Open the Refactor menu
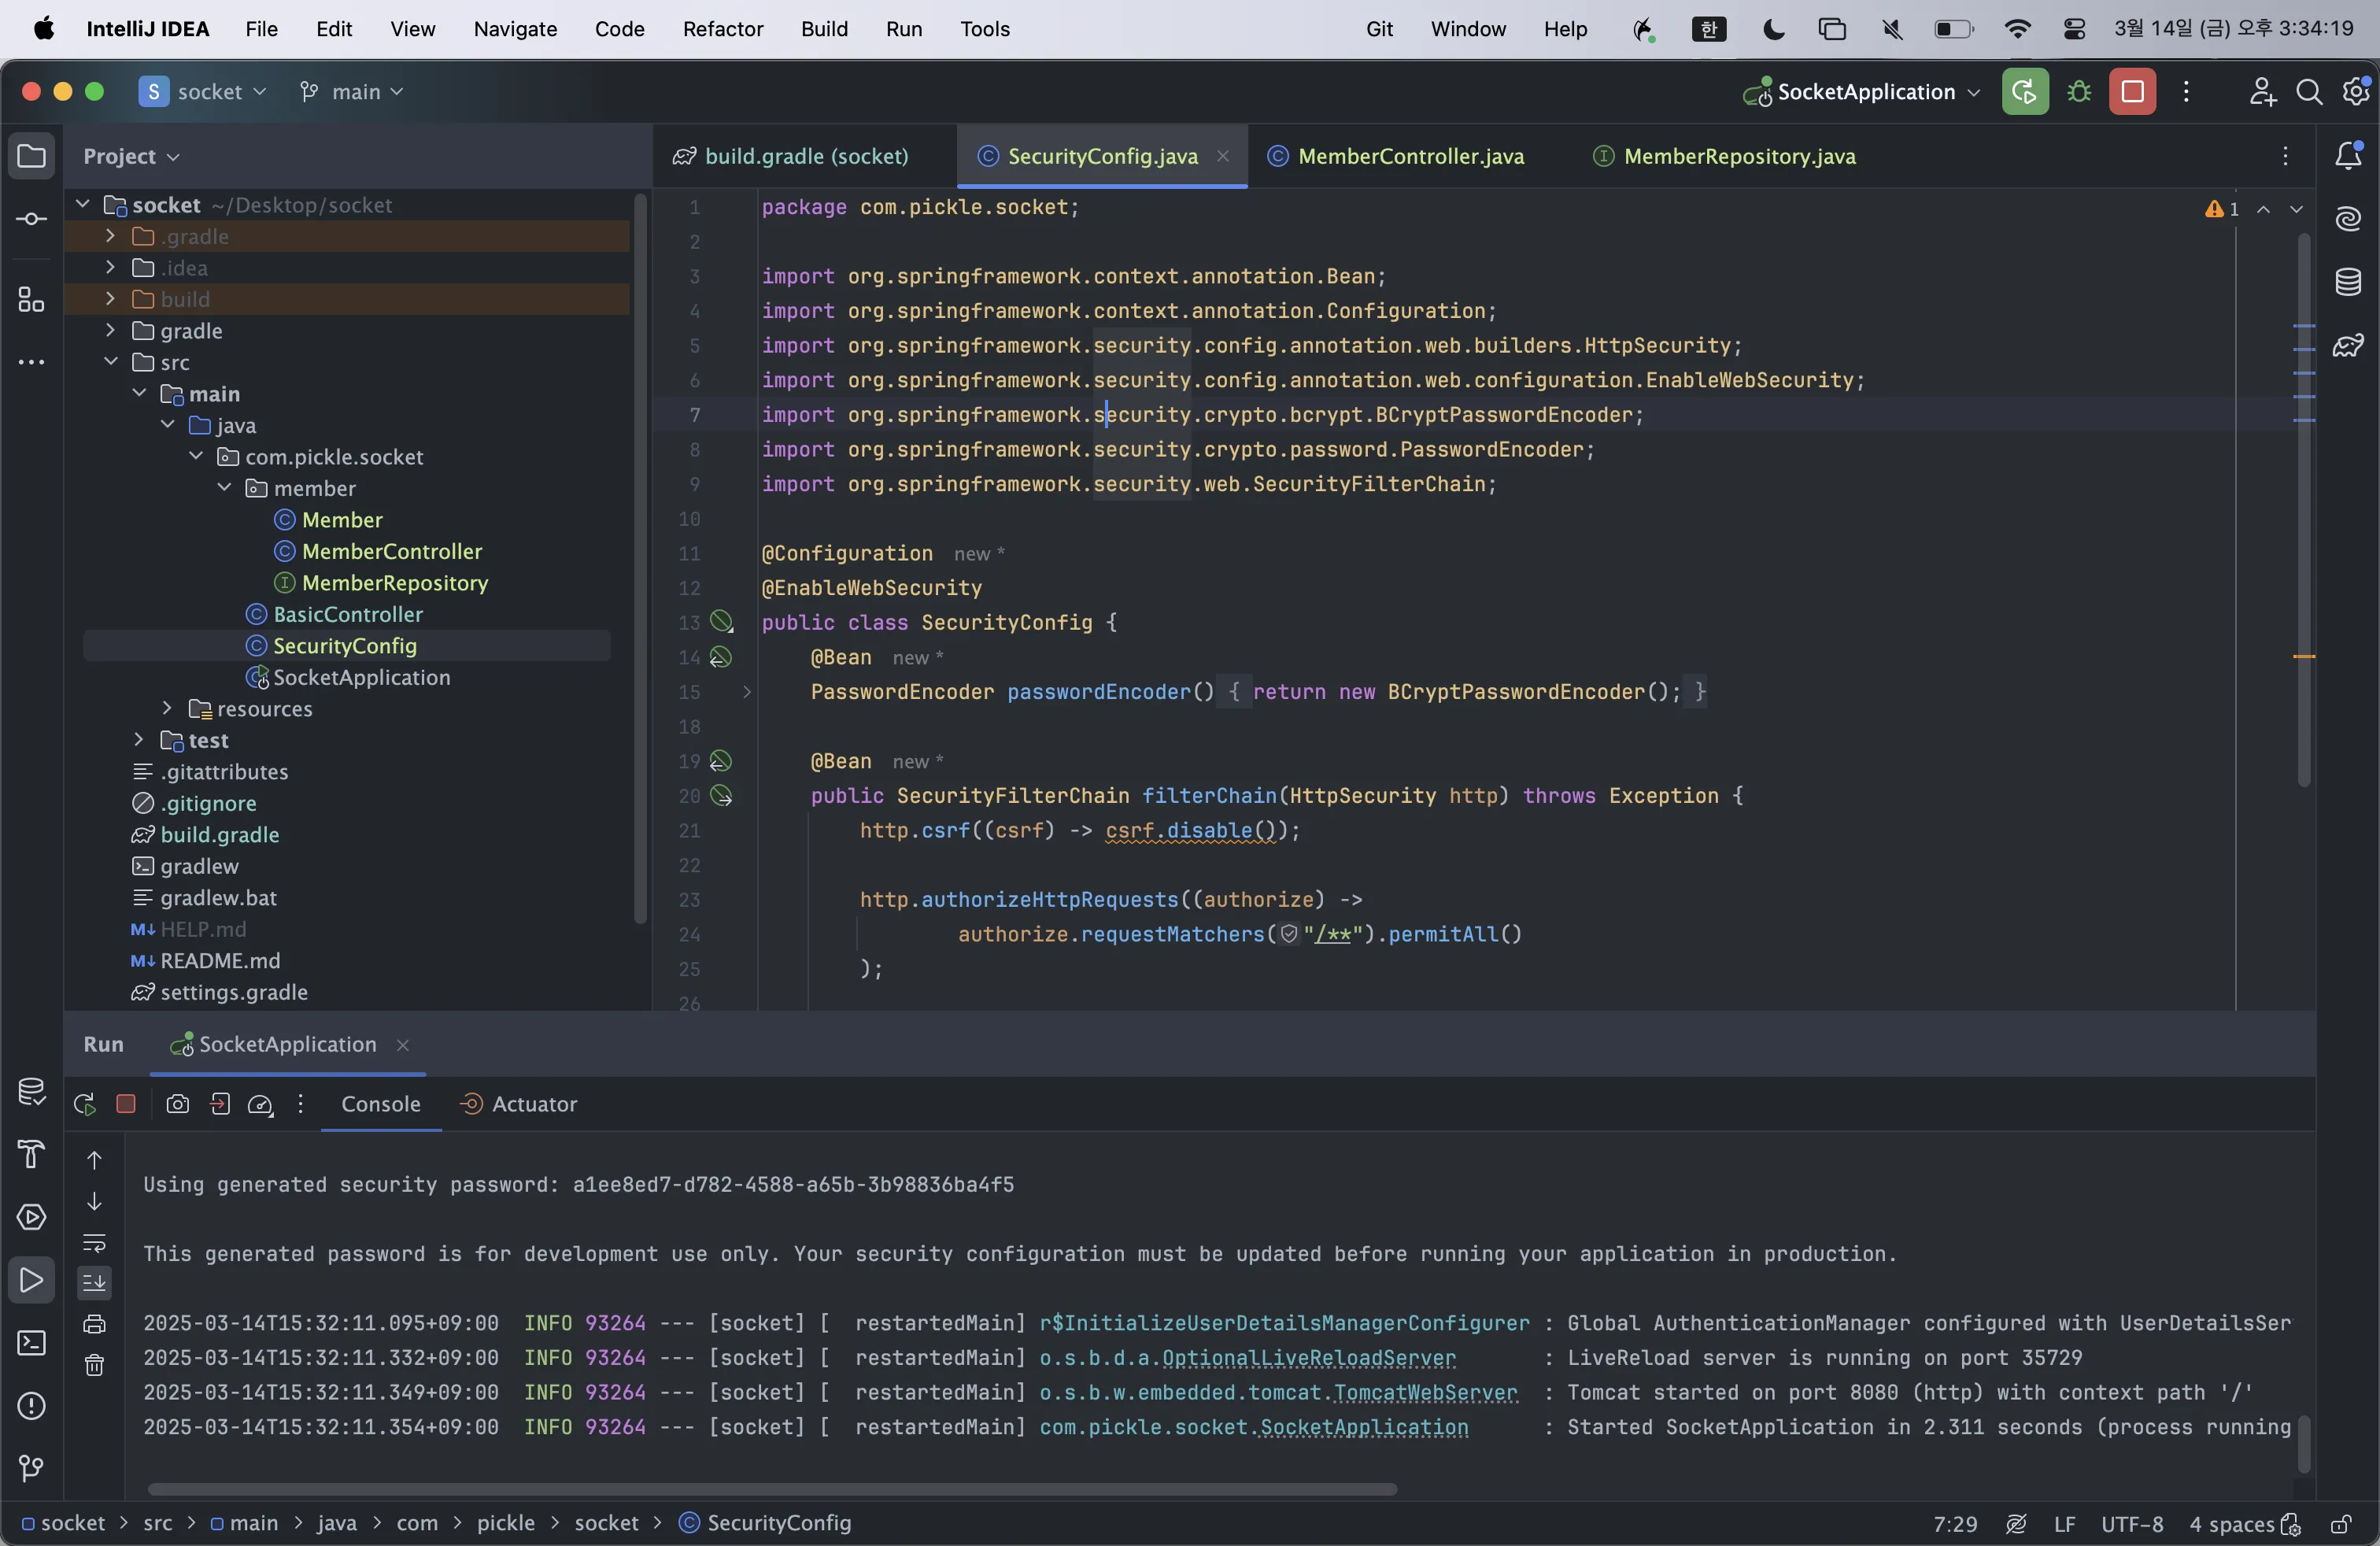This screenshot has width=2380, height=1546. point(722,29)
